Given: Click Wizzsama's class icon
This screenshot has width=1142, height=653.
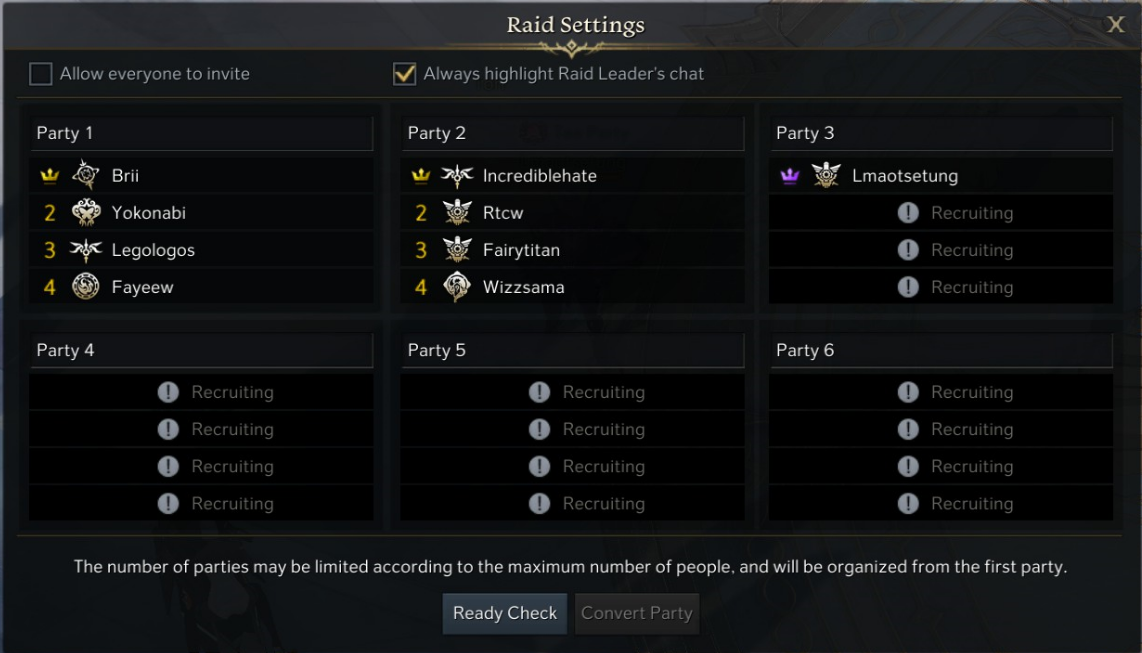Looking at the screenshot, I should click(457, 287).
